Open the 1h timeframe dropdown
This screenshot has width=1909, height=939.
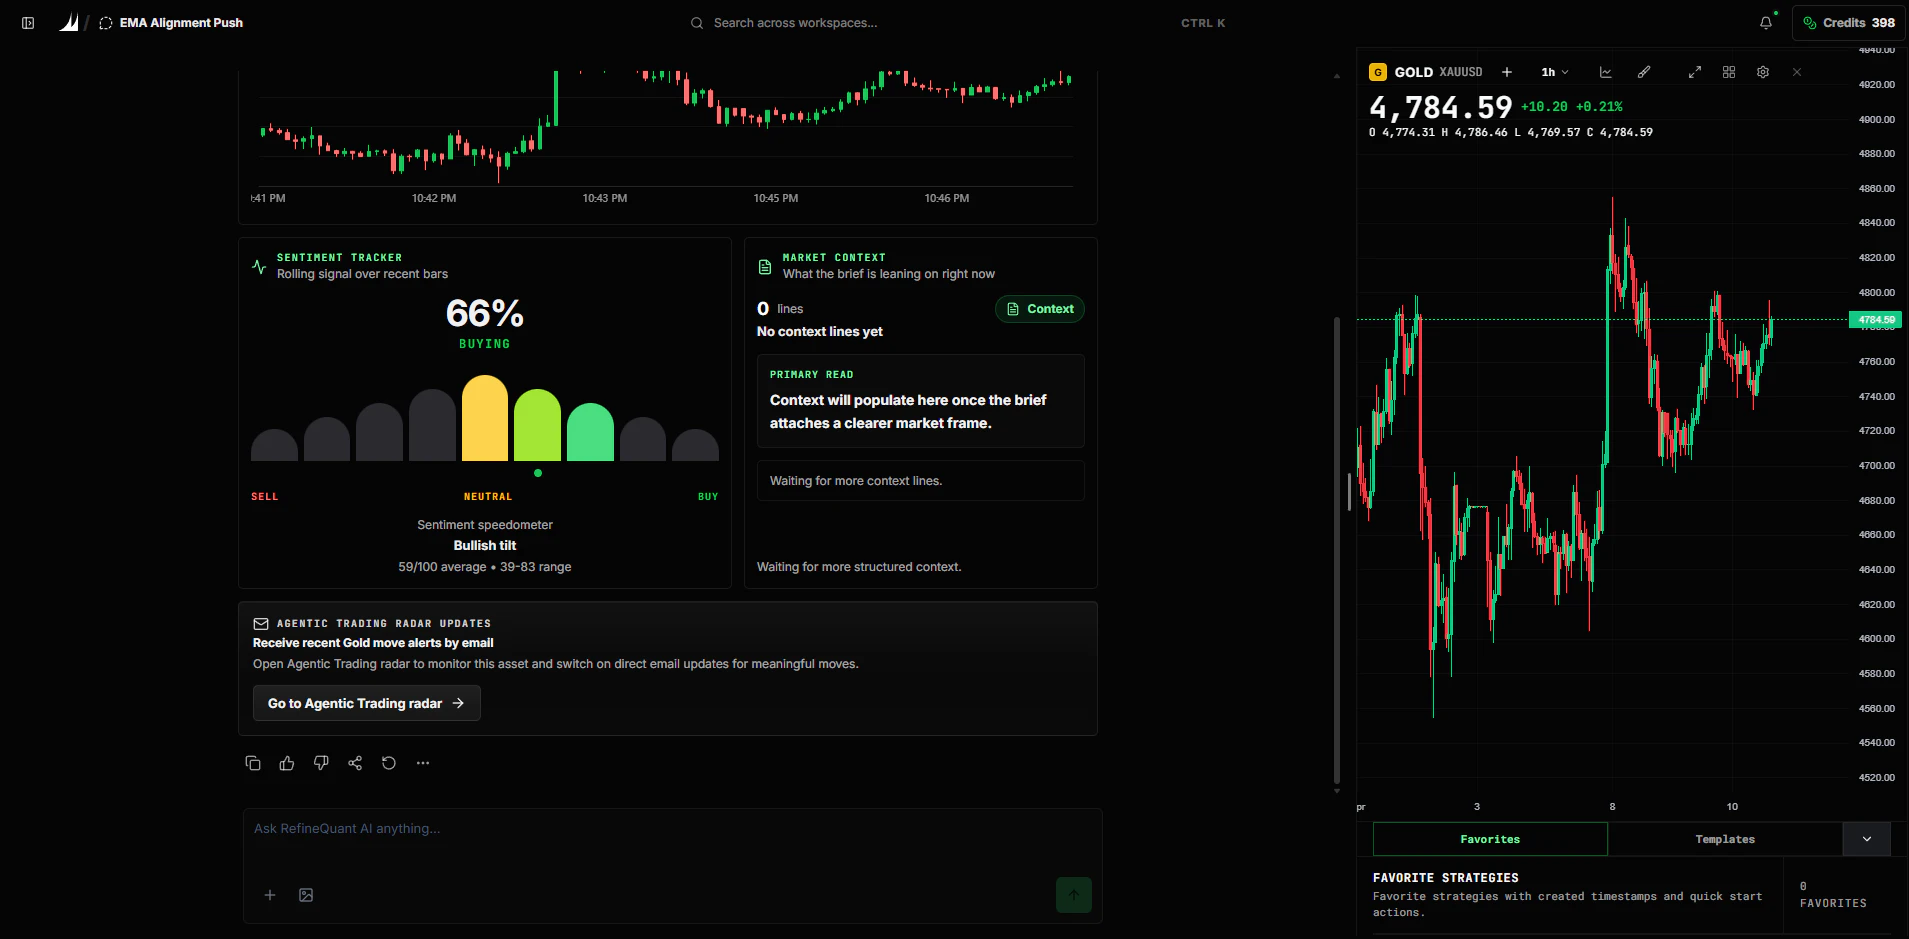coord(1555,72)
